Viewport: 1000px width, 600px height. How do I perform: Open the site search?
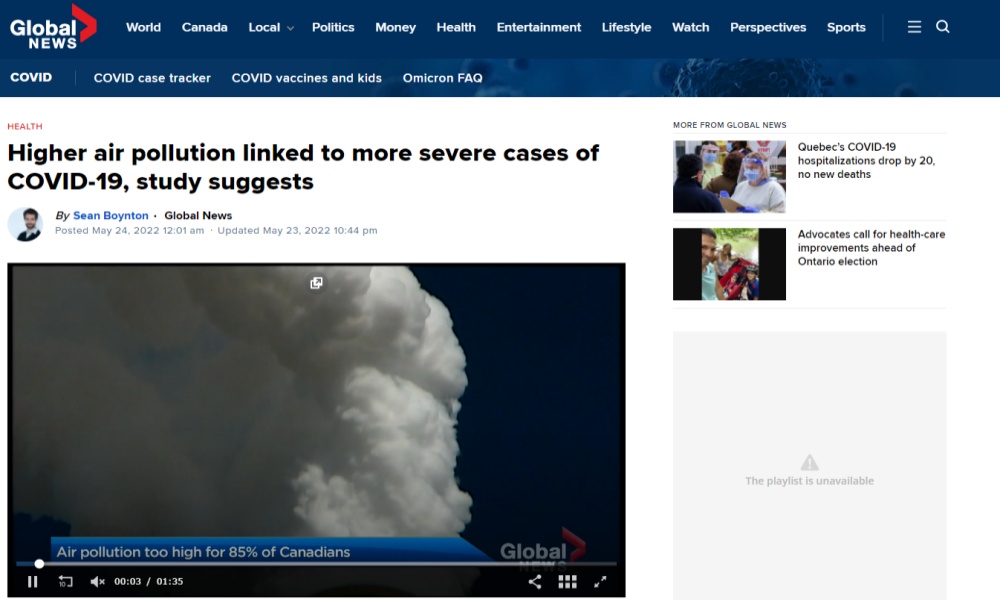(x=943, y=27)
